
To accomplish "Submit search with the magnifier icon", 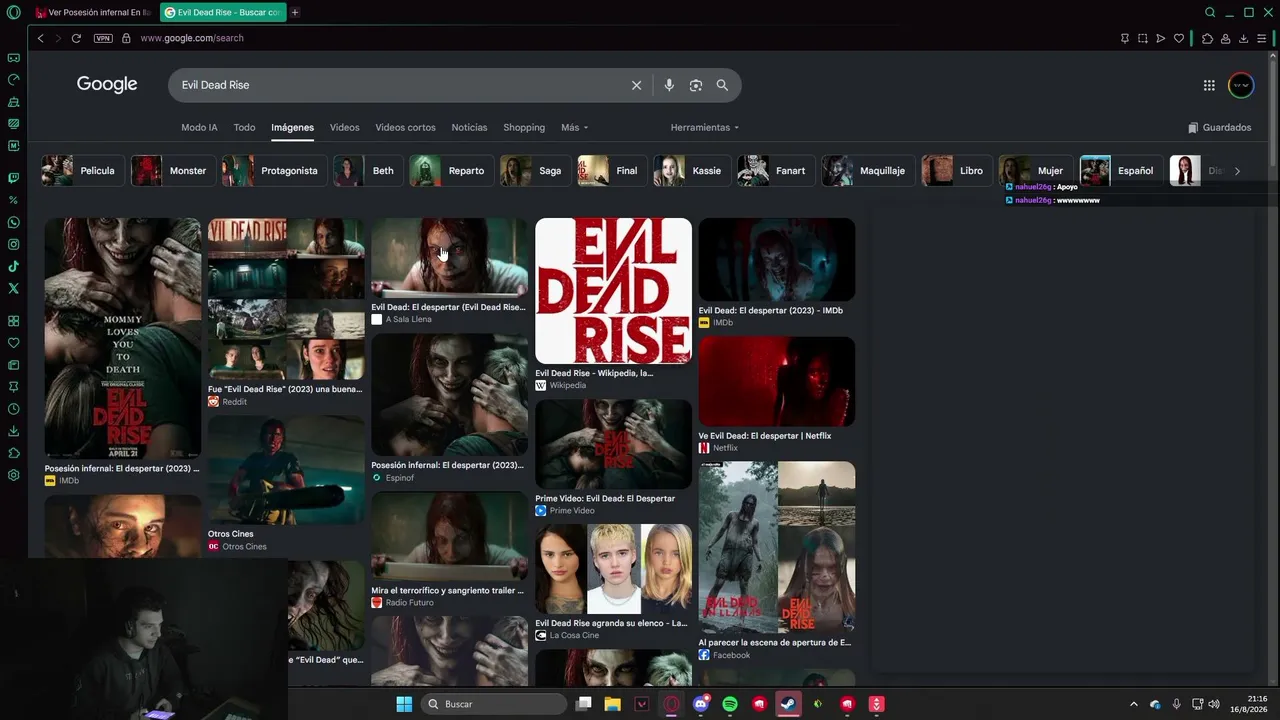I will click(x=722, y=85).
